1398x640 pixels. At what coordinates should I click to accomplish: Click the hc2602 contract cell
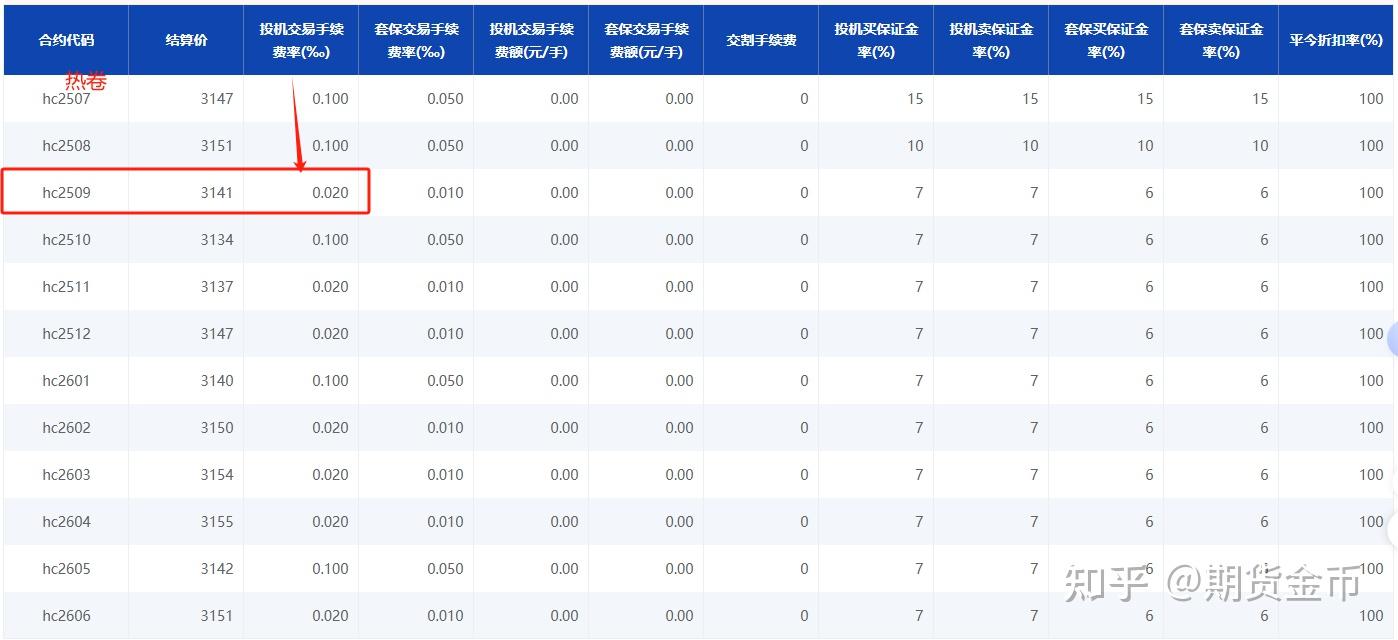pos(66,428)
